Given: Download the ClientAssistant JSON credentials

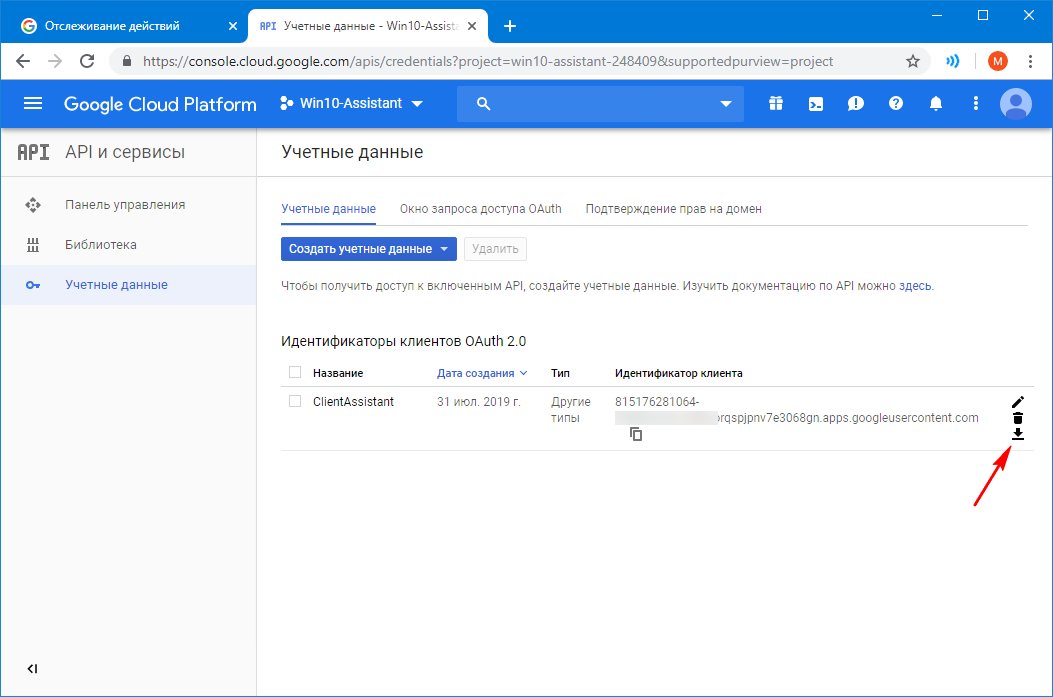Looking at the screenshot, I should (1018, 434).
